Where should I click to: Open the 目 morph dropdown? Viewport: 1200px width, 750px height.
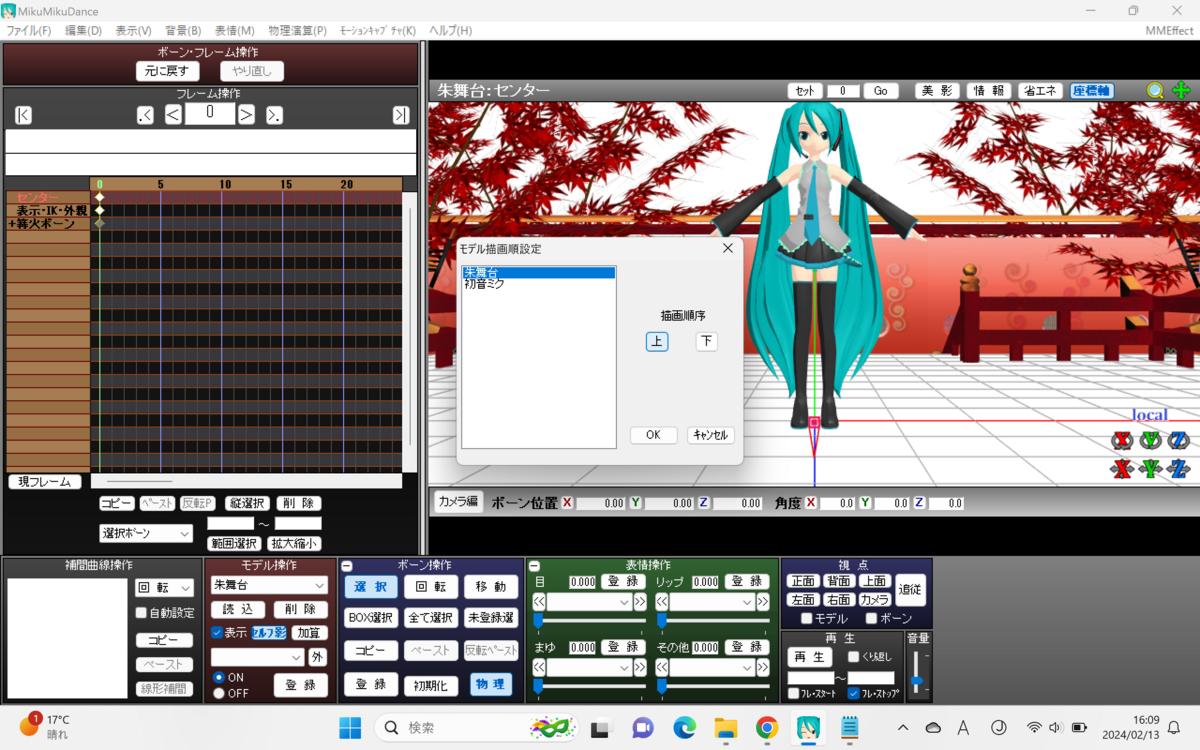click(x=589, y=602)
